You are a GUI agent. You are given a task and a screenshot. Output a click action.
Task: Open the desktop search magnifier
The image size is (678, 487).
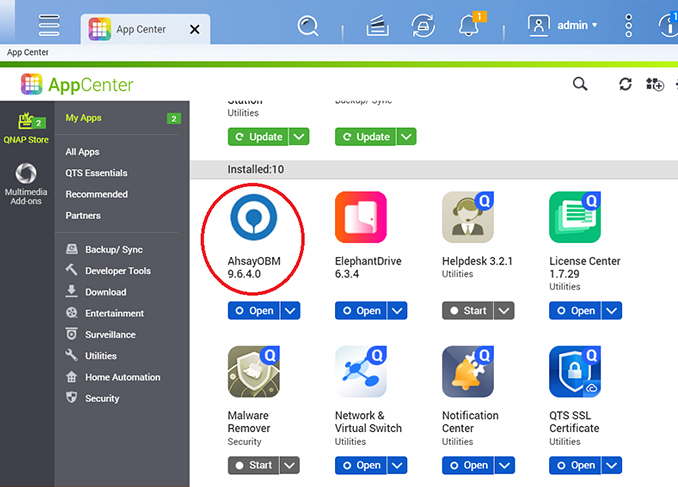click(x=308, y=26)
